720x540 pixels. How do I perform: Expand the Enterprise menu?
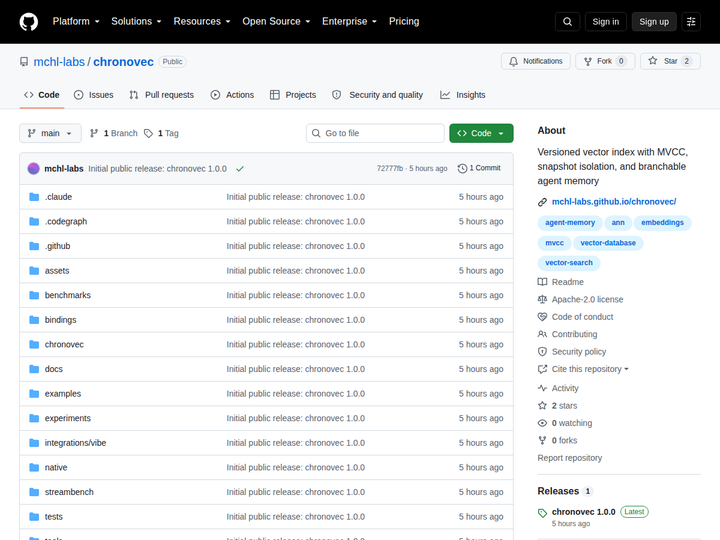(349, 22)
